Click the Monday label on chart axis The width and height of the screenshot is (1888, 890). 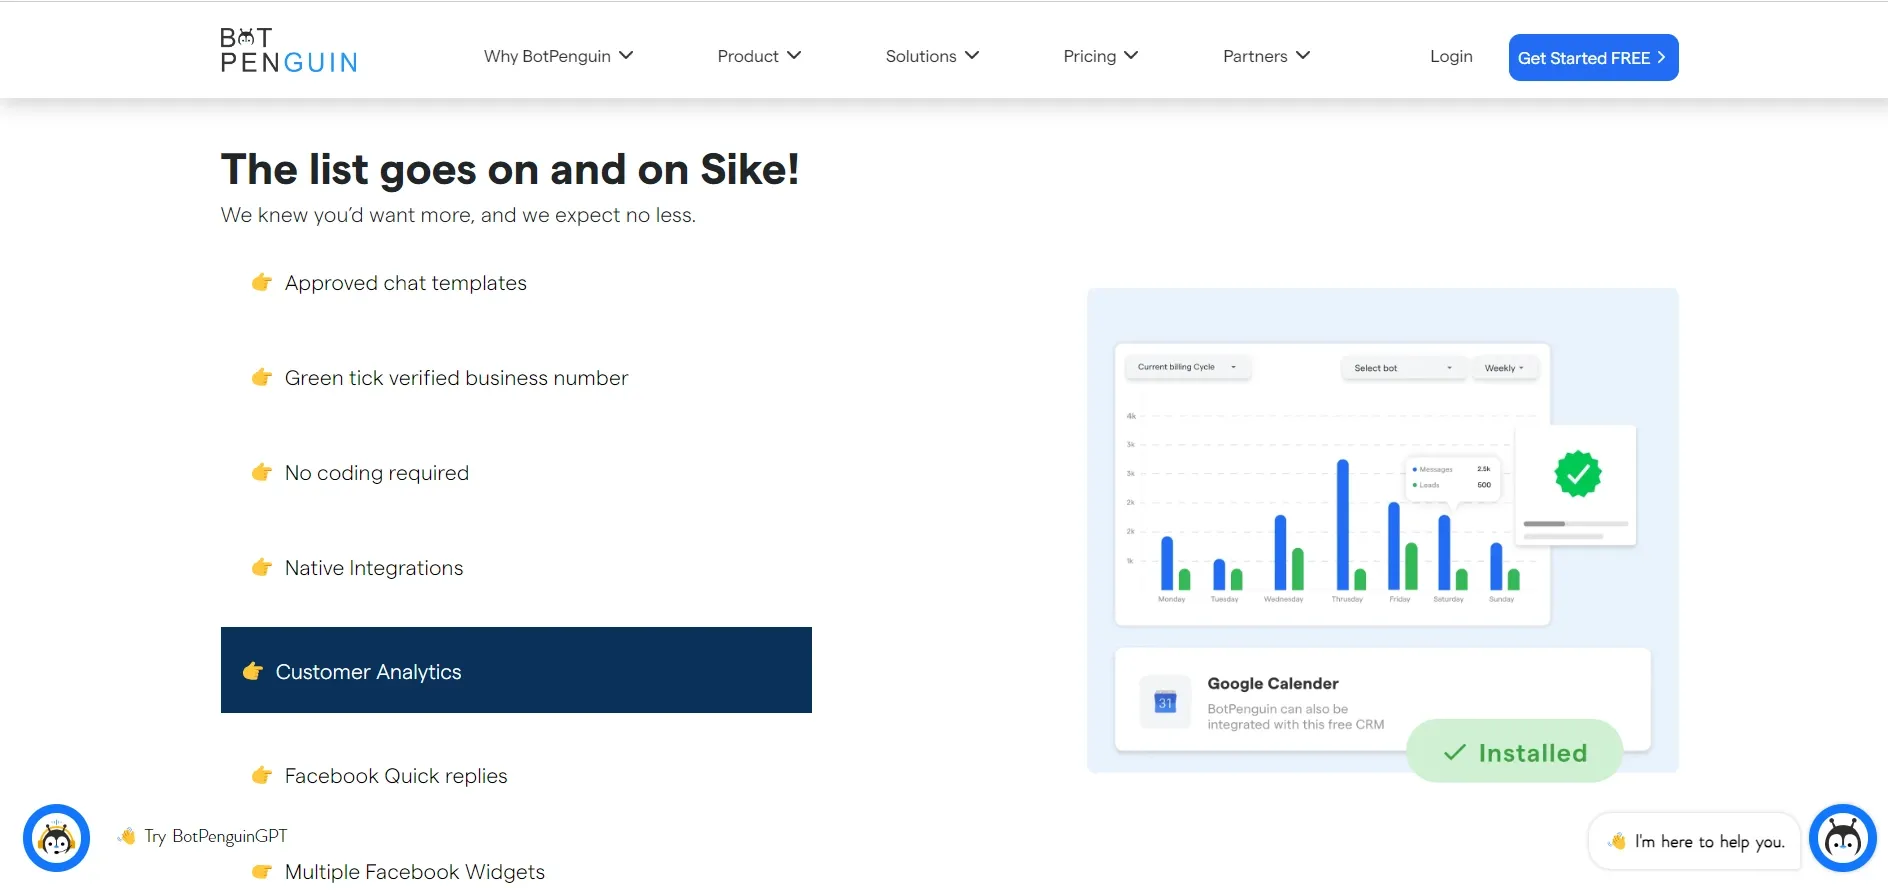[x=1171, y=599]
